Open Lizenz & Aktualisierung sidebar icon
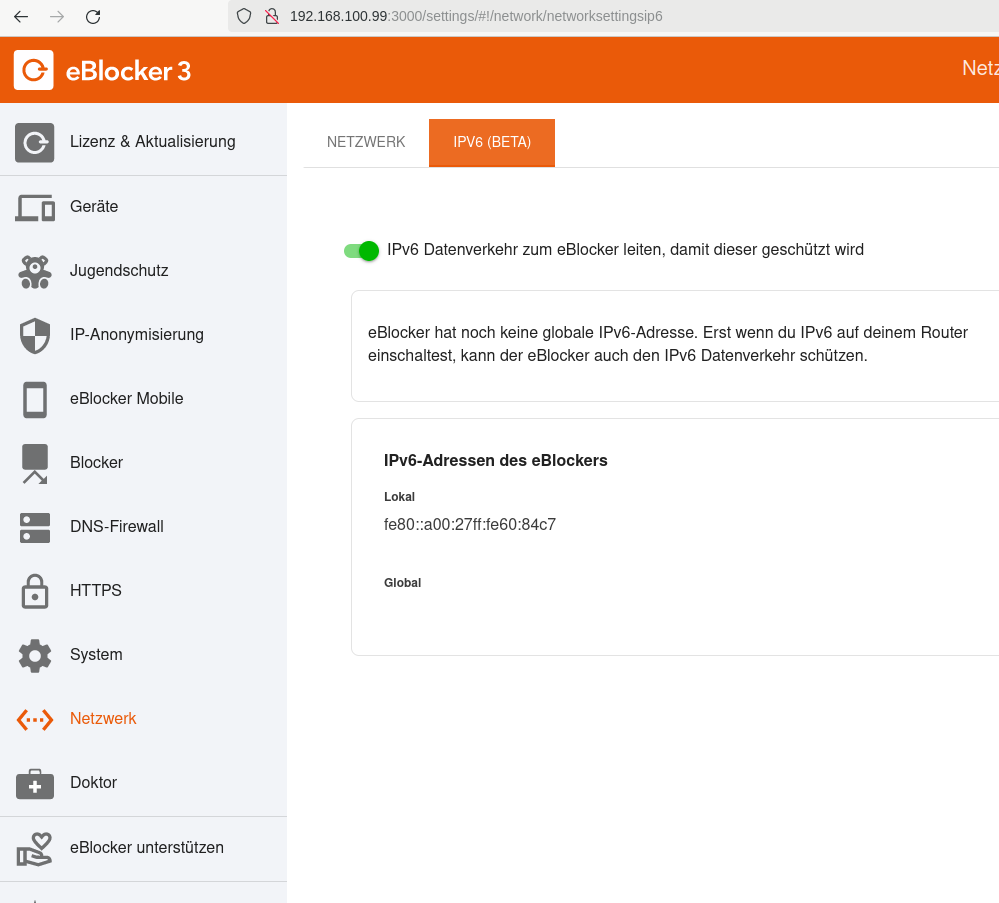This screenshot has width=999, height=903. point(34,142)
